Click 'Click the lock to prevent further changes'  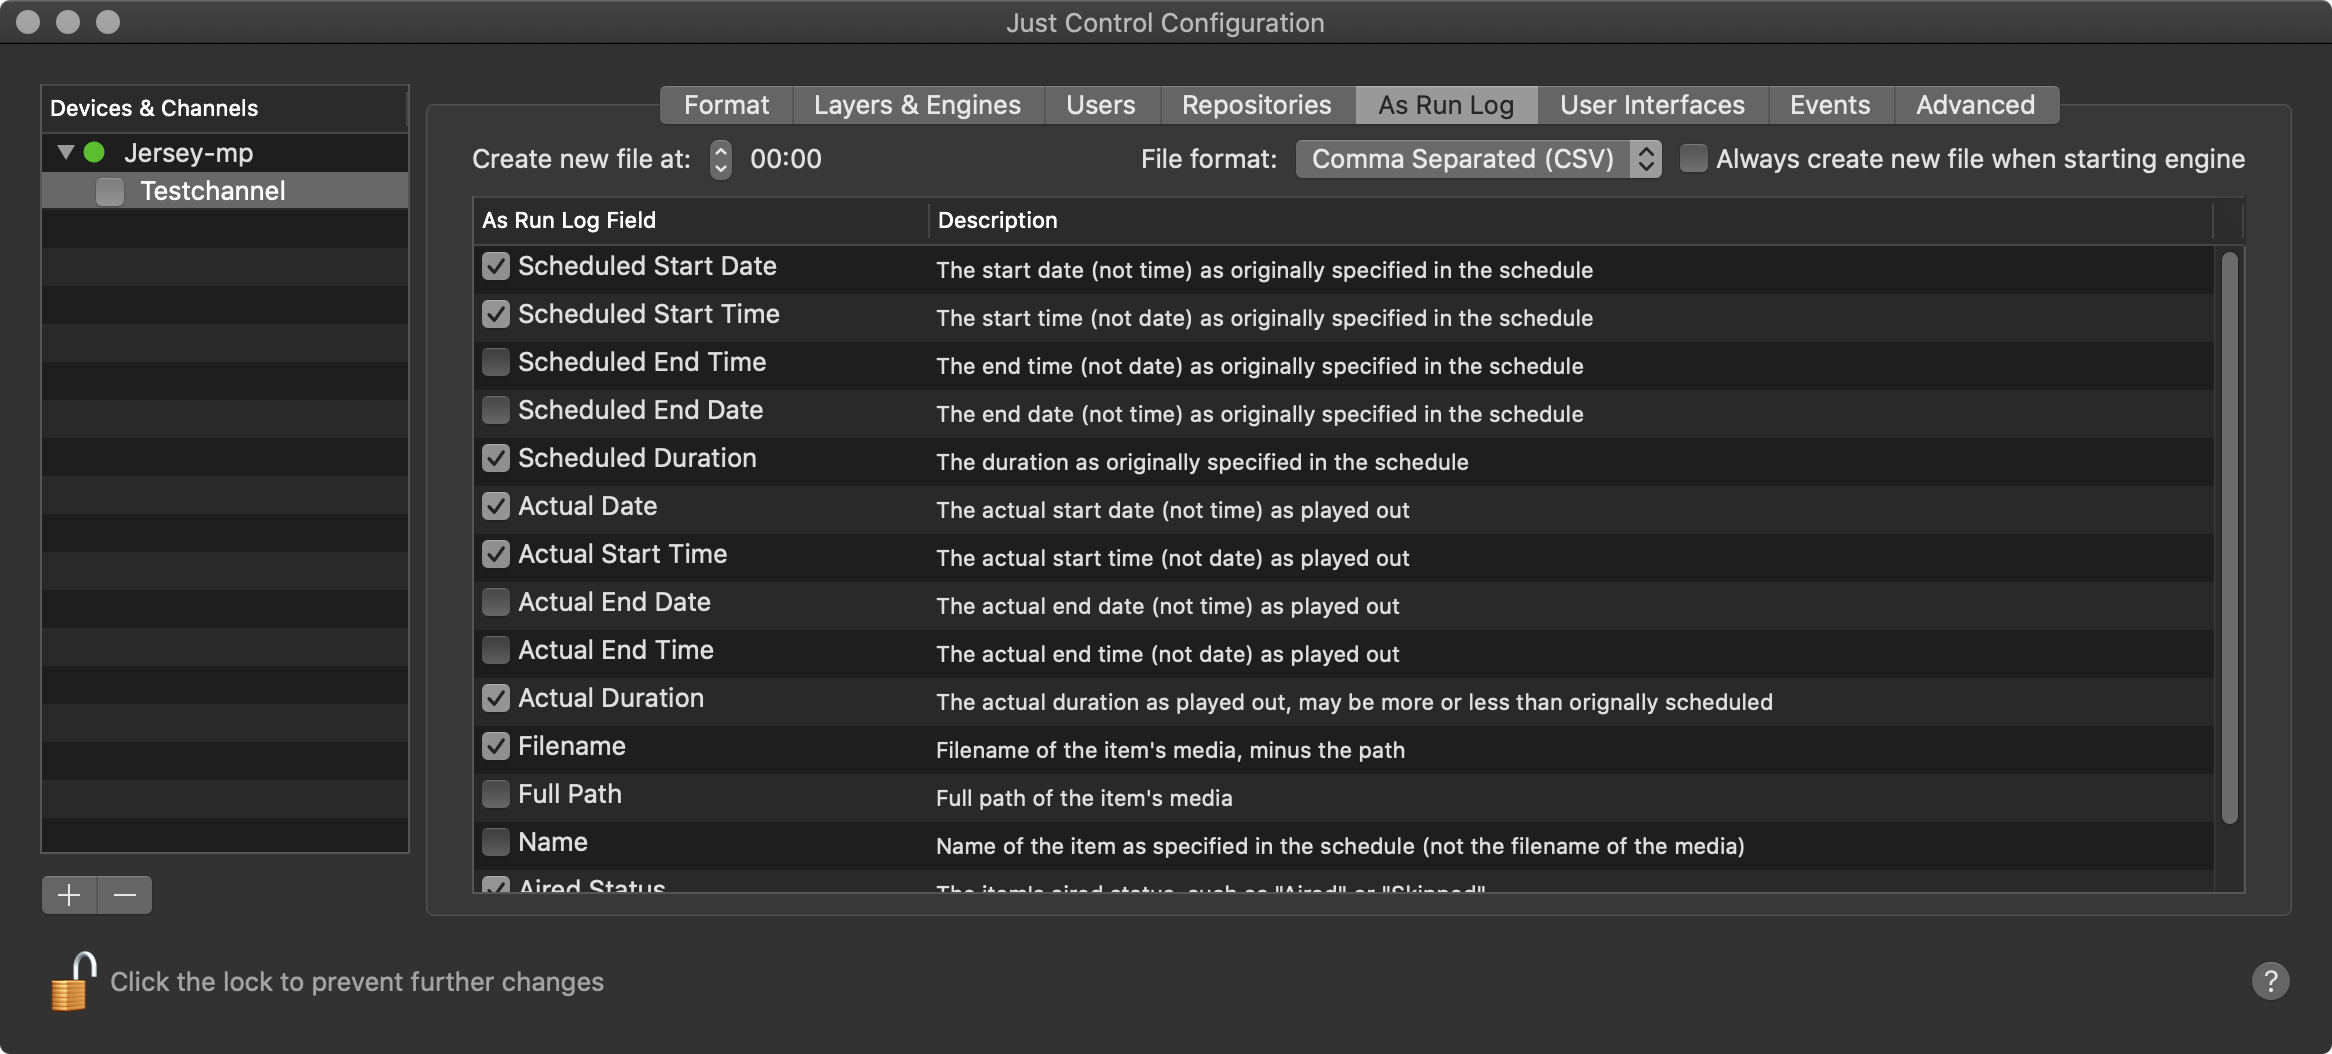pyautogui.click(x=357, y=982)
